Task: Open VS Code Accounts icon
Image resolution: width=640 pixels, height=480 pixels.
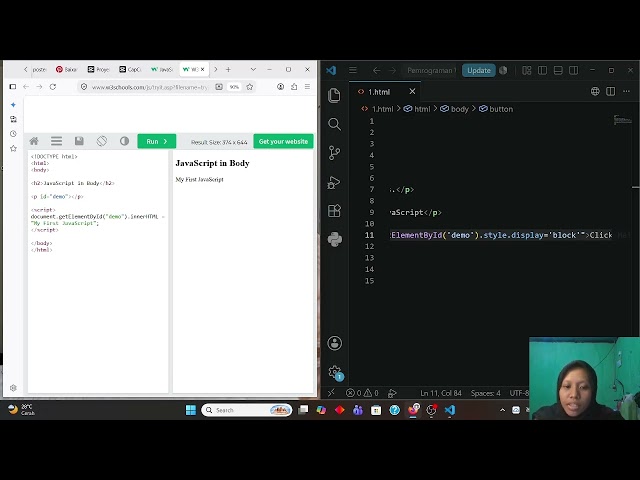Action: tap(335, 343)
